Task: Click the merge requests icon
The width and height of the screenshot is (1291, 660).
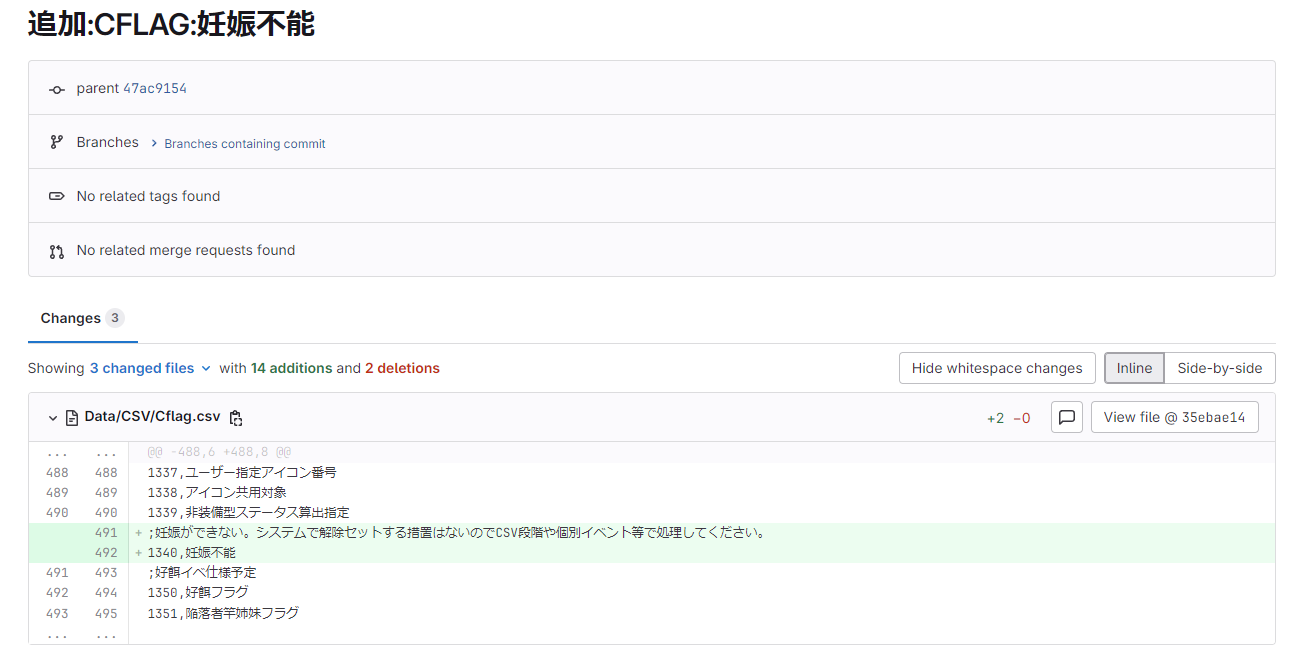Action: point(57,251)
